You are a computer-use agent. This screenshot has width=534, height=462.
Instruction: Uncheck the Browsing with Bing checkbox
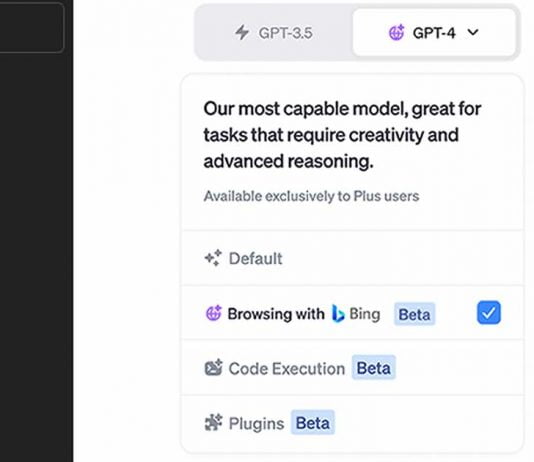pyautogui.click(x=489, y=313)
